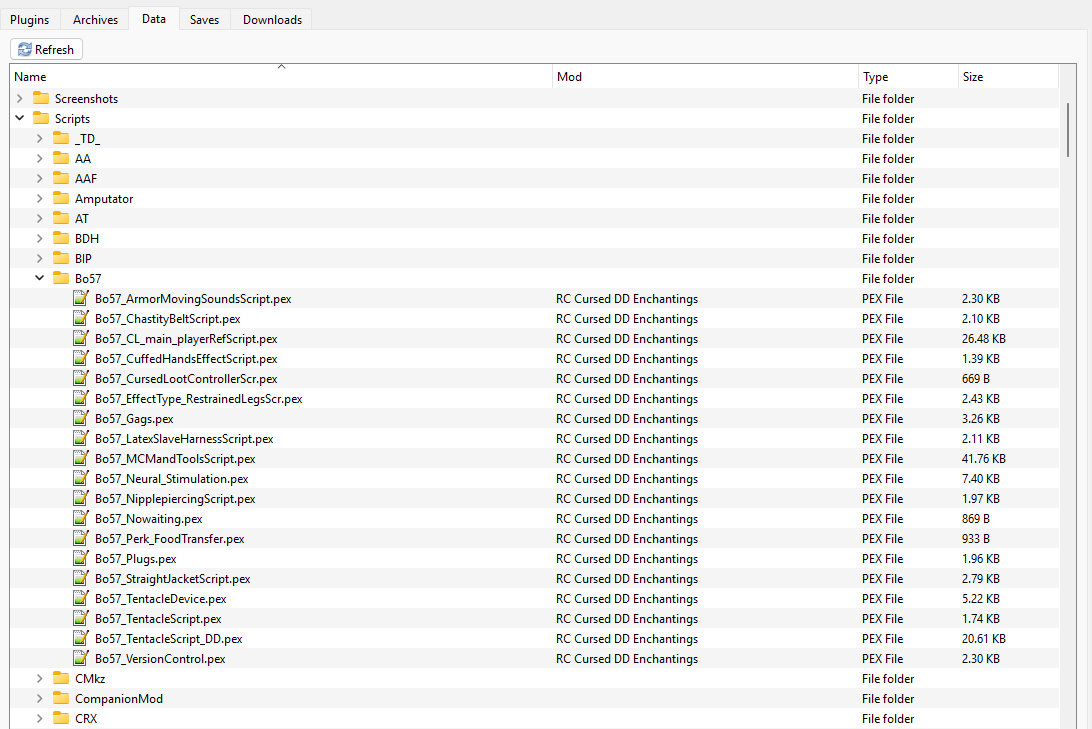
Task: Click the _TD_ folder icon
Action: coord(61,139)
